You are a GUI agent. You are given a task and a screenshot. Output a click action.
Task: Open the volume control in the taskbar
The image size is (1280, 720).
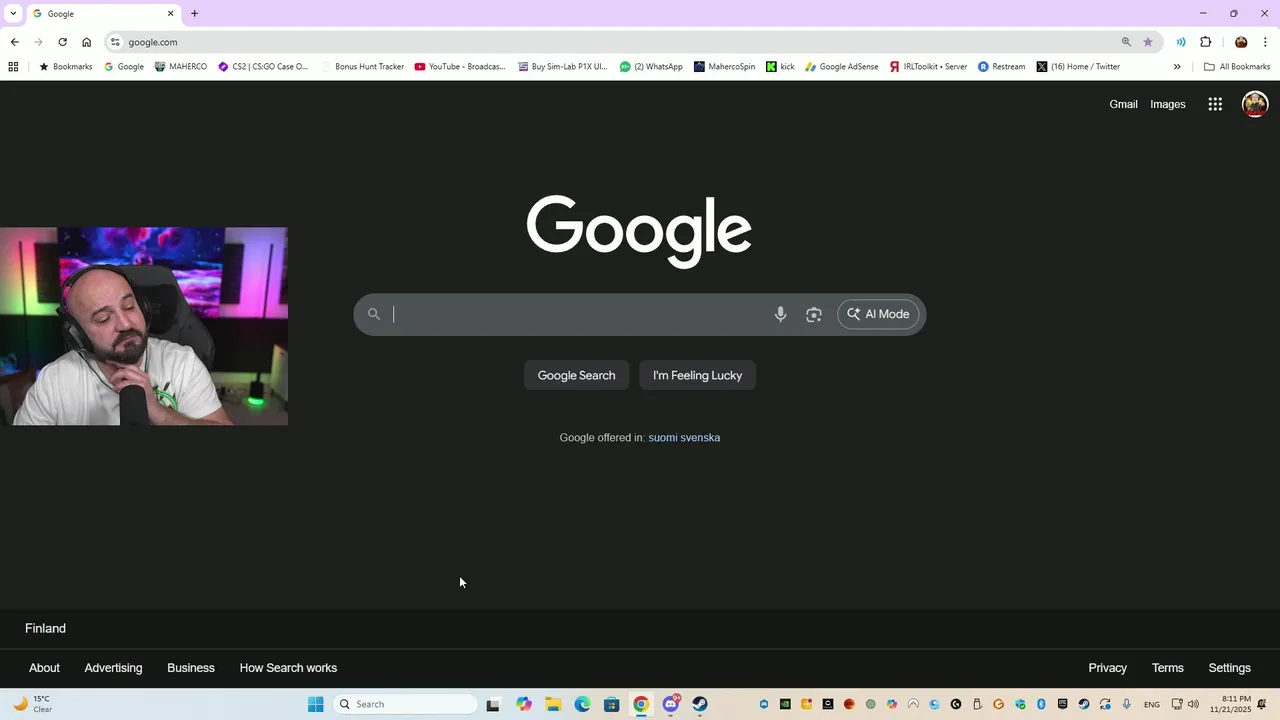(x=1193, y=704)
